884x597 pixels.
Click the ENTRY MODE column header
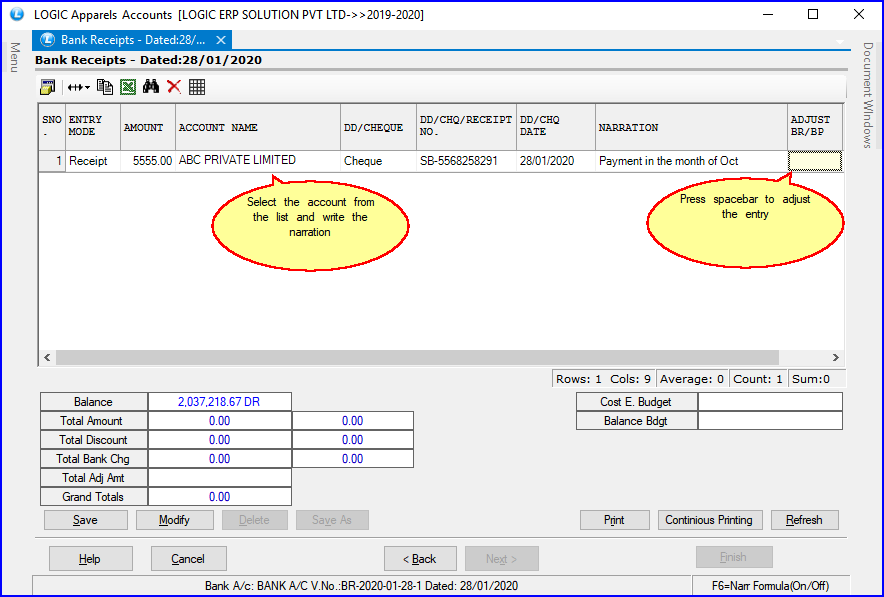(93, 127)
